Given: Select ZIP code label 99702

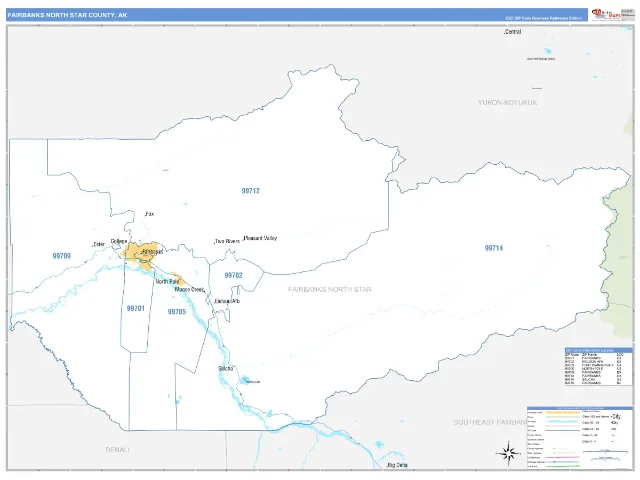Looking at the screenshot, I should (233, 275).
